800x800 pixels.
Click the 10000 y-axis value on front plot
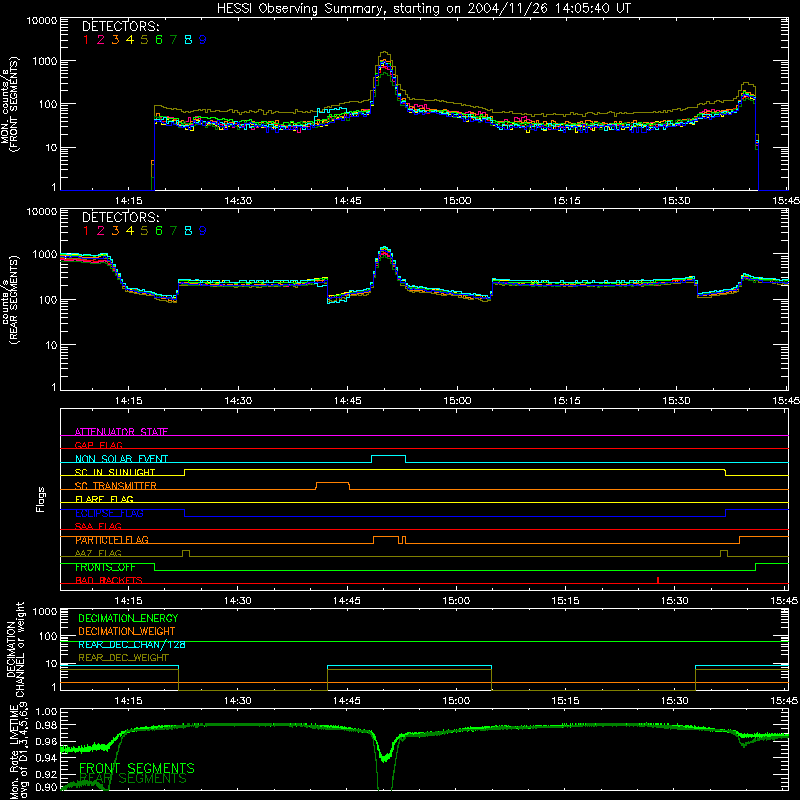coord(42,21)
